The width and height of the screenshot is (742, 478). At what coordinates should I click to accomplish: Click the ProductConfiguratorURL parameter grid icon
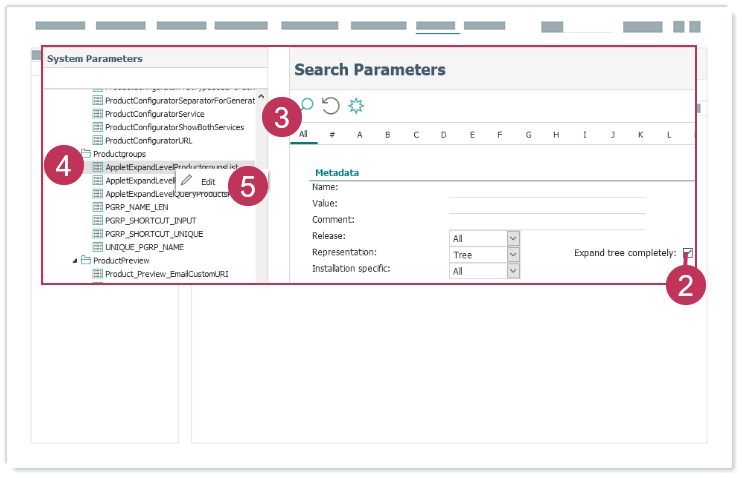coord(98,141)
